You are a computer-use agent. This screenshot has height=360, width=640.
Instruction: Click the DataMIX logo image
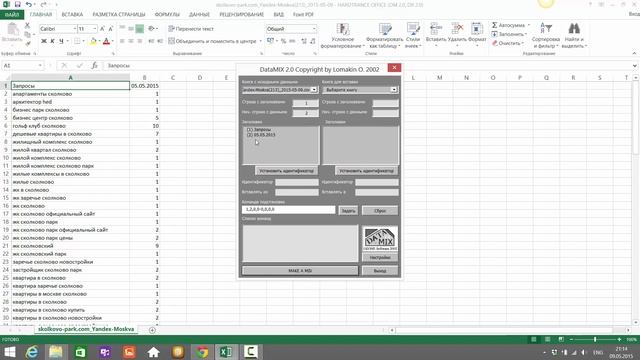[x=380, y=239]
